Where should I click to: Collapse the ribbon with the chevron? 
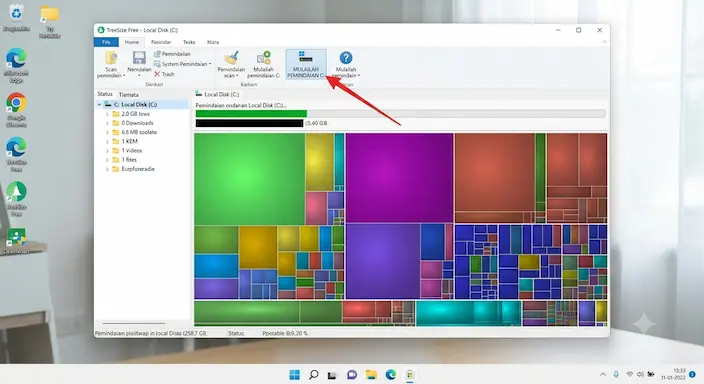(x=604, y=42)
